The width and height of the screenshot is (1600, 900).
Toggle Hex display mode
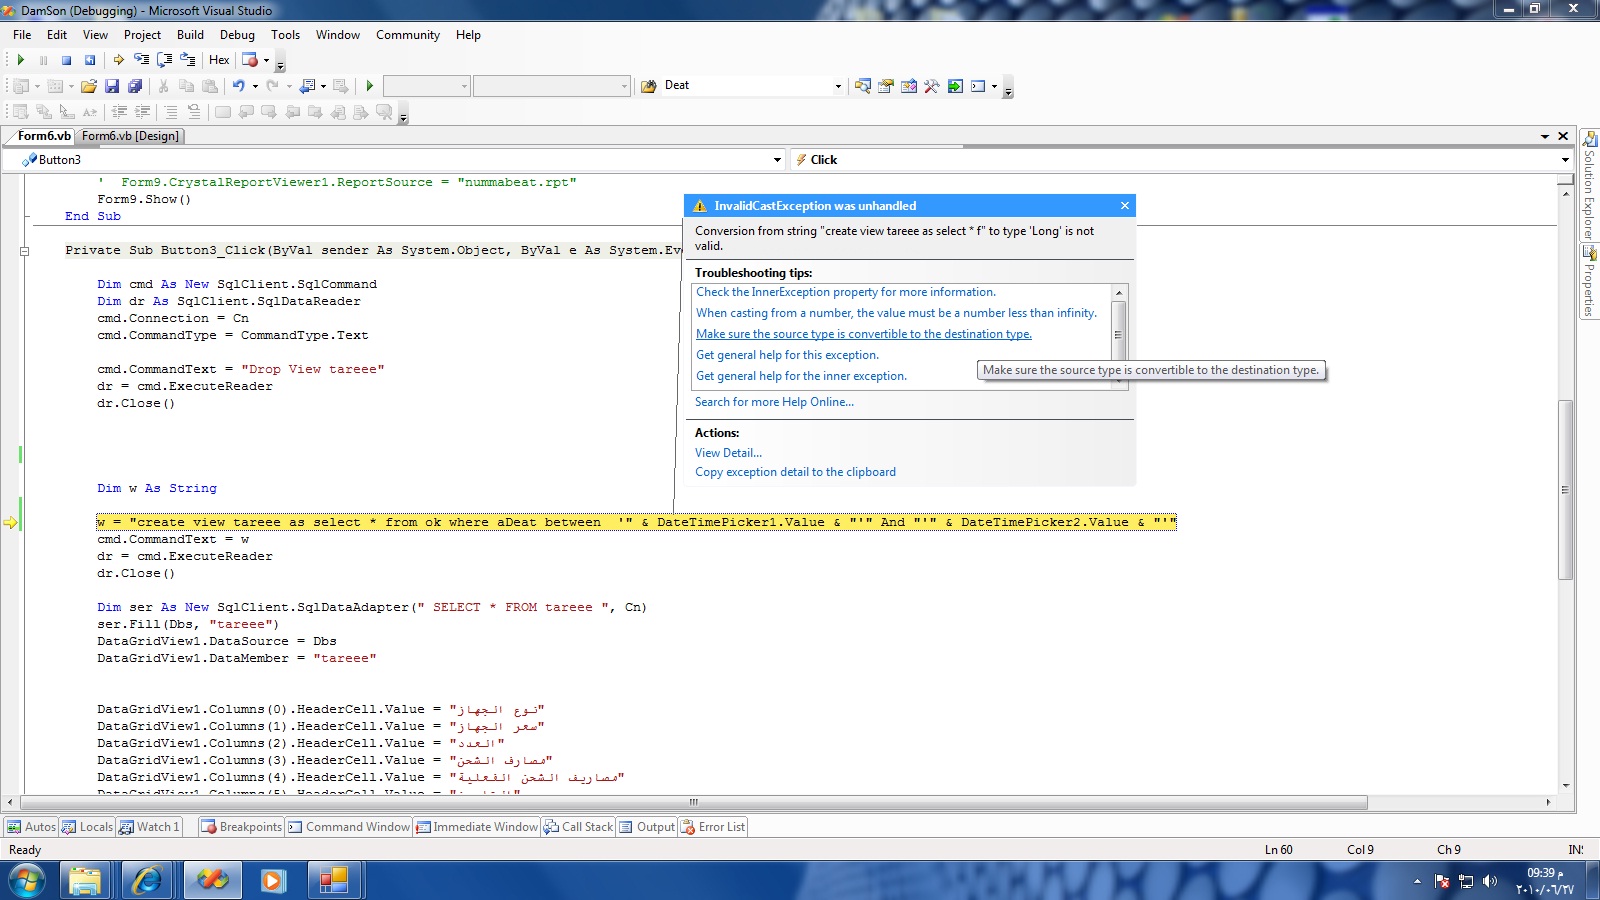click(219, 60)
